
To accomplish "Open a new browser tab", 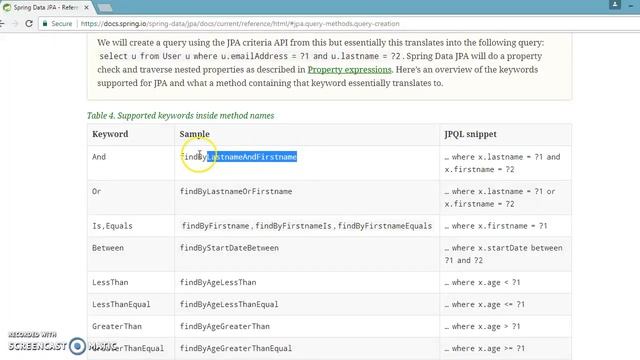I will coord(104,8).
